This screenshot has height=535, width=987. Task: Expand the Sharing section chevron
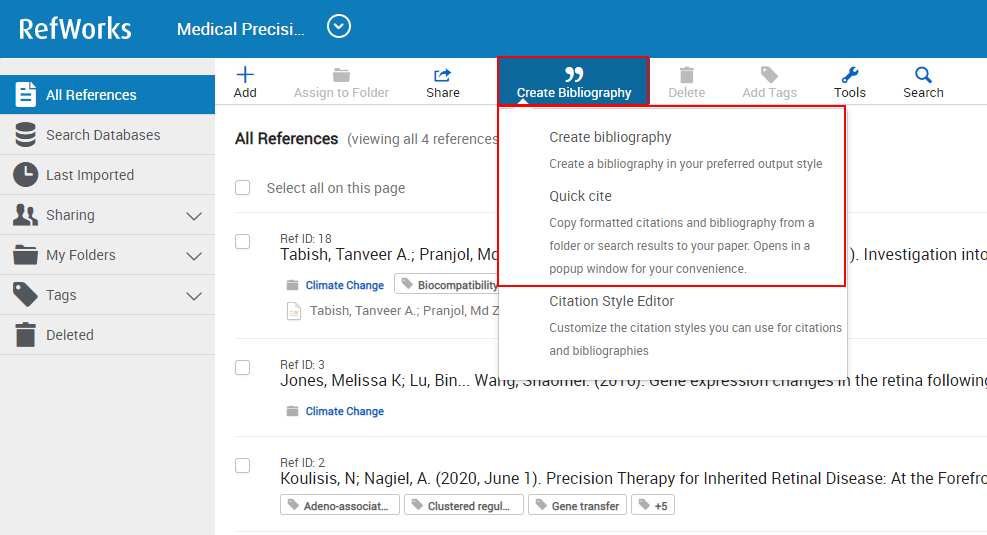194,216
